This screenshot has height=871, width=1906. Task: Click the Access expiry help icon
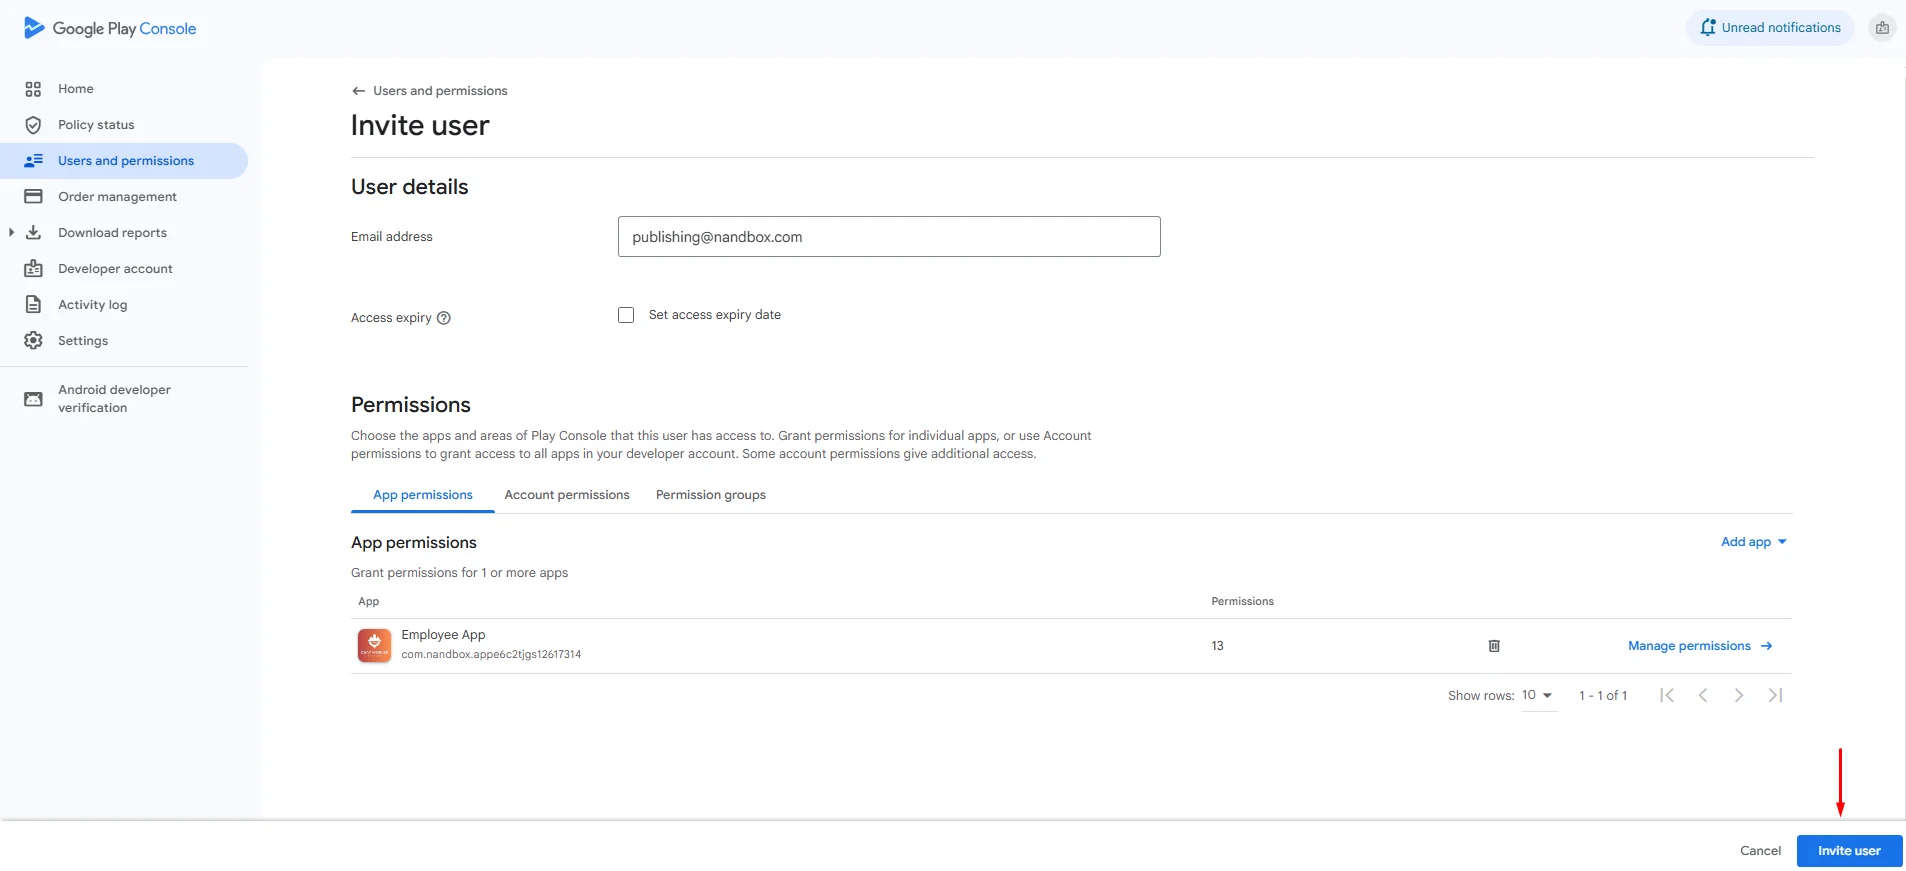tap(444, 318)
